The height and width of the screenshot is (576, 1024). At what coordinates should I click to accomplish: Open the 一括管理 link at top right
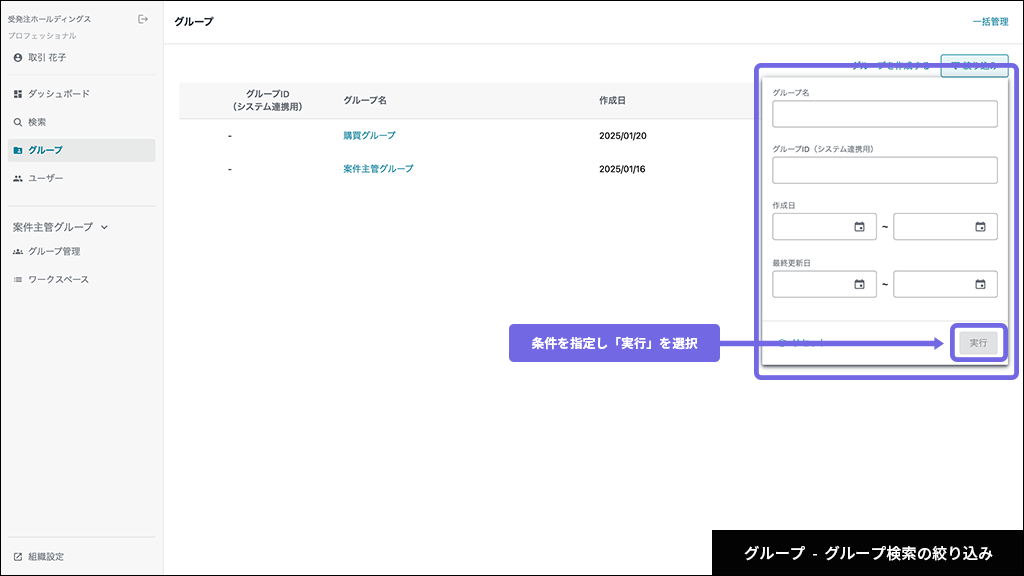pyautogui.click(x=990, y=22)
